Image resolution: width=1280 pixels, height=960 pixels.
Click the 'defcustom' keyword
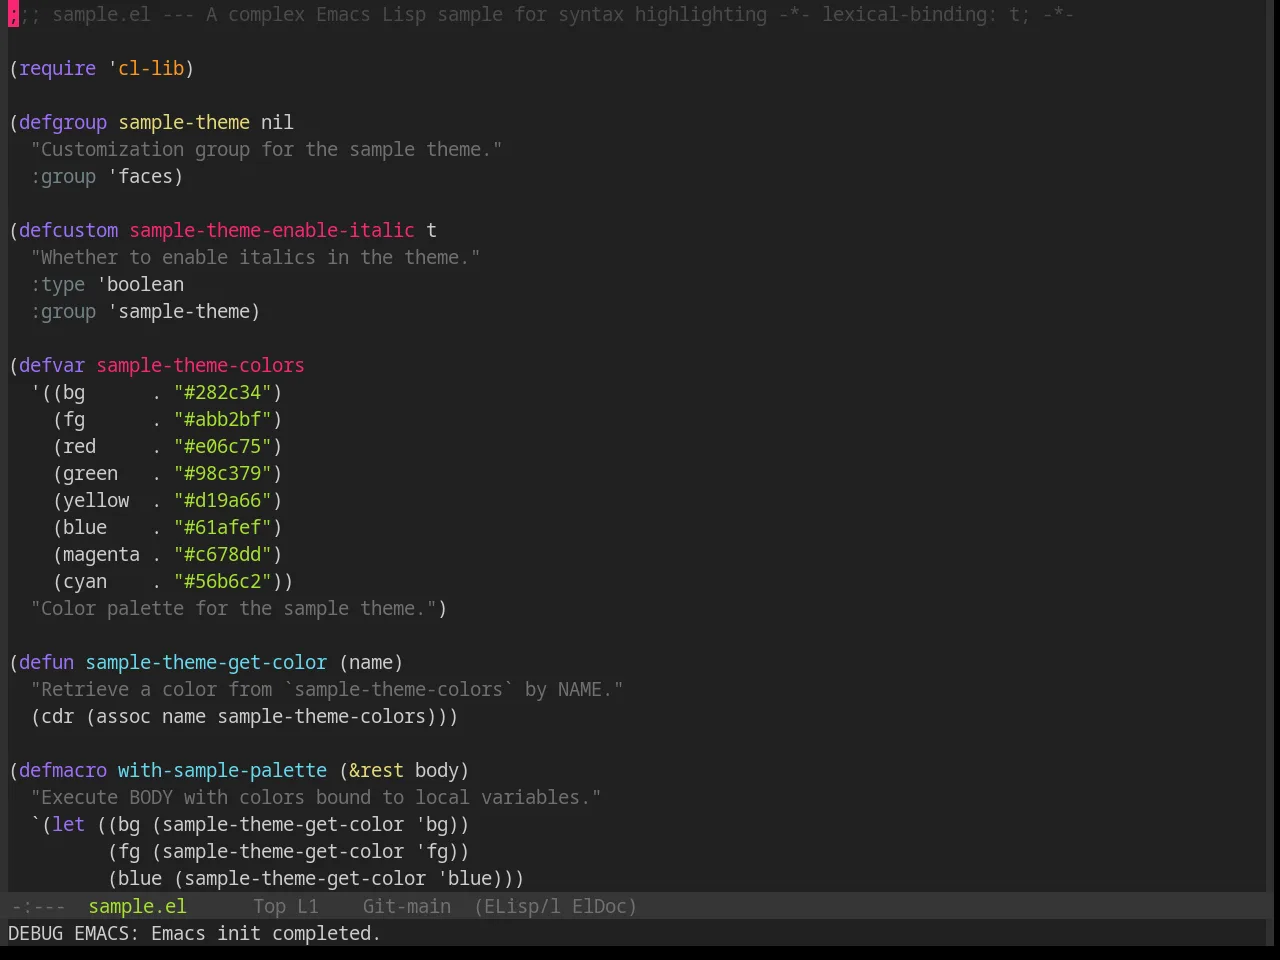pos(68,230)
